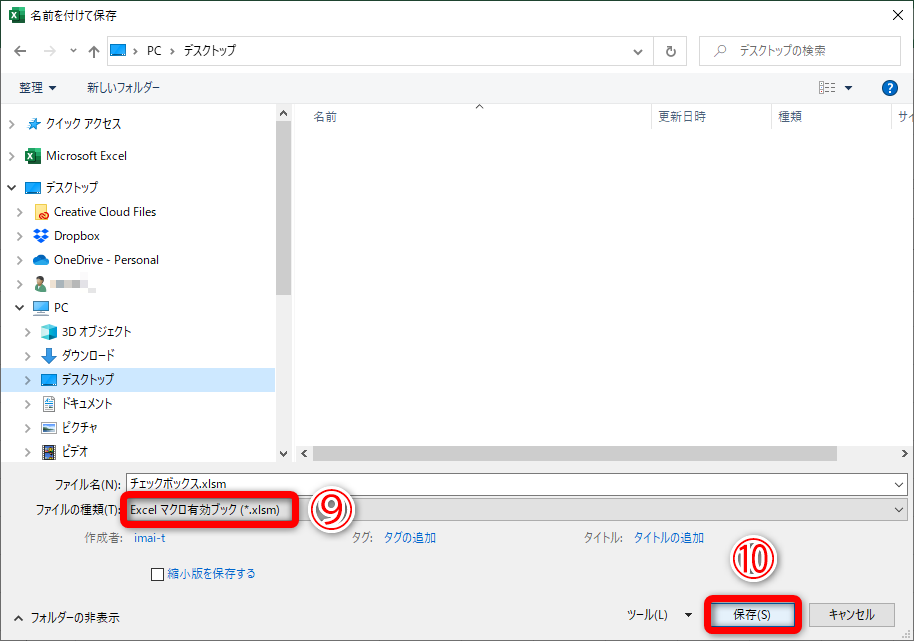
Task: Open the address bar history dropdown
Action: [x=638, y=51]
